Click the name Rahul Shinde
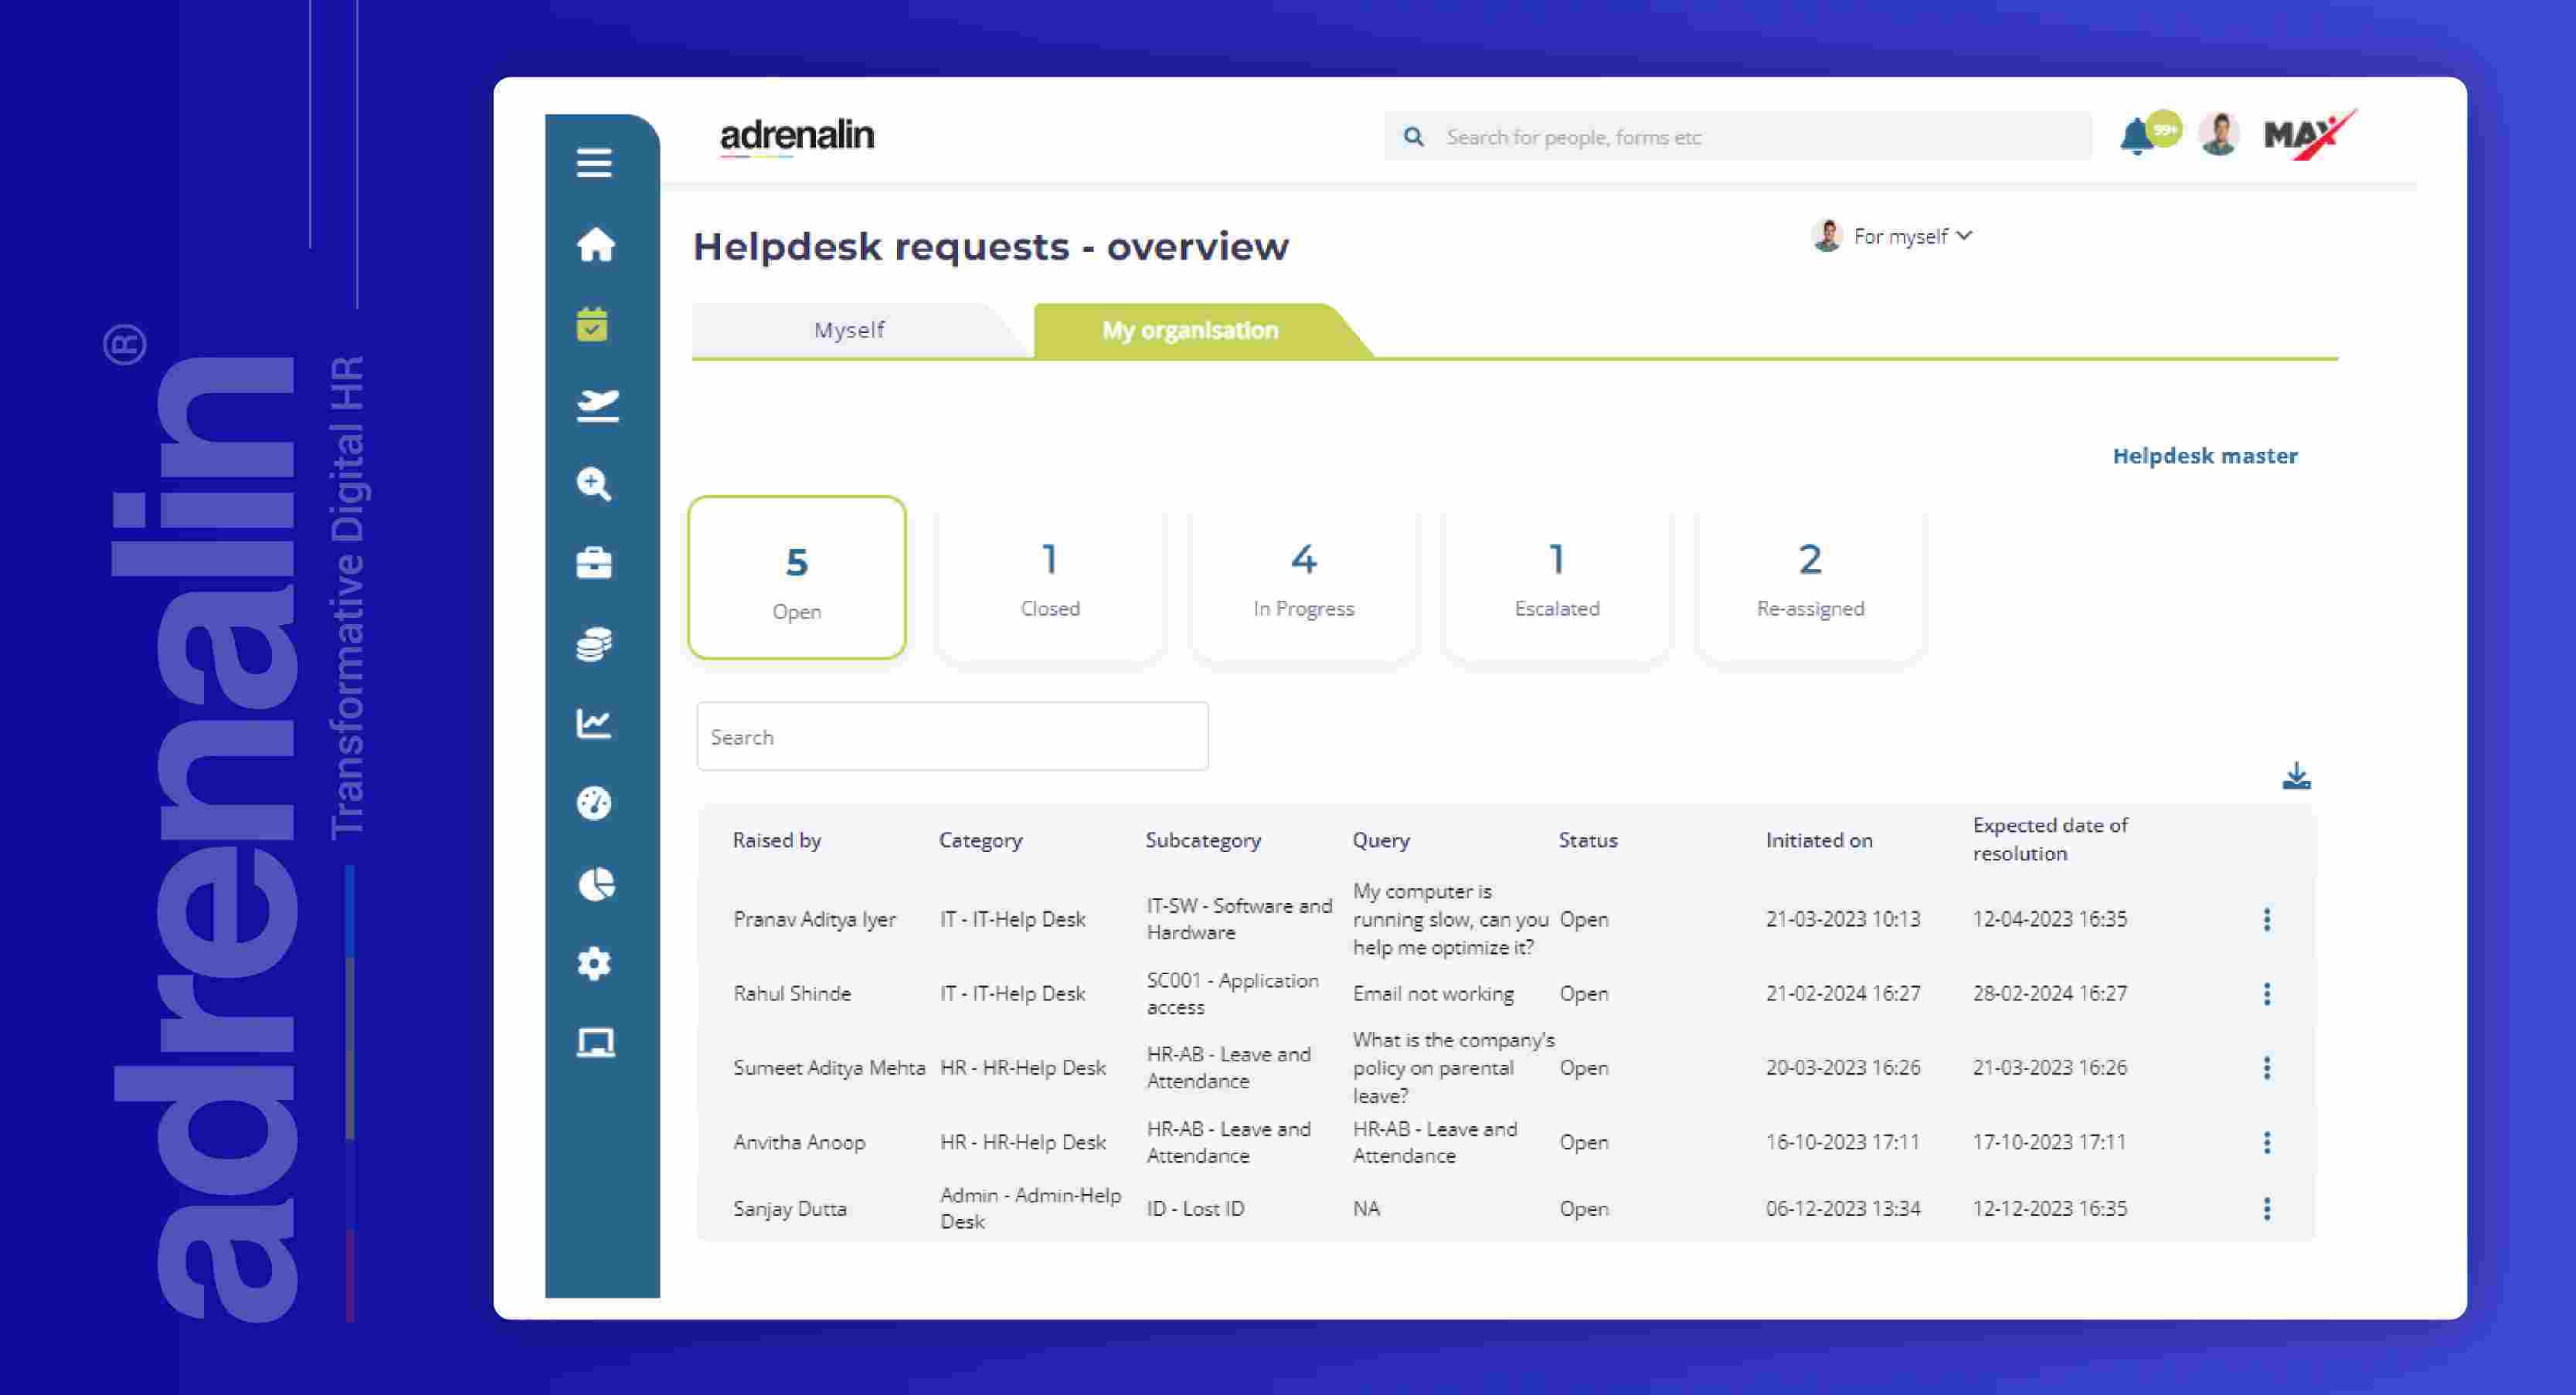 [x=792, y=993]
